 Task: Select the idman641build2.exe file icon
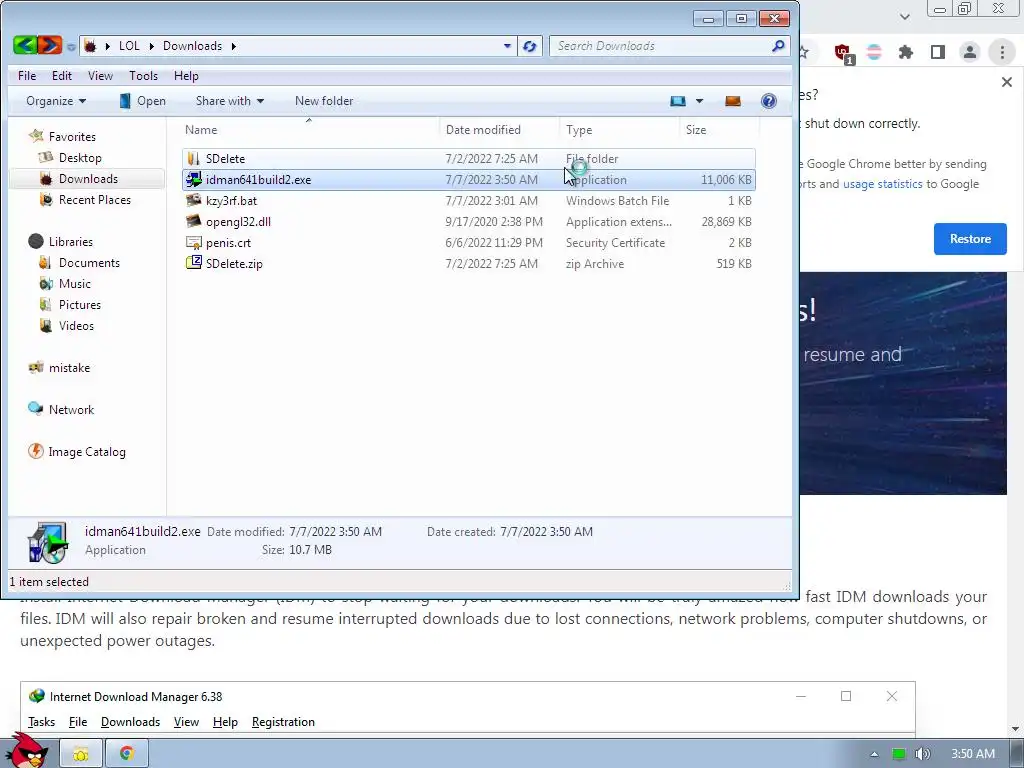click(193, 179)
